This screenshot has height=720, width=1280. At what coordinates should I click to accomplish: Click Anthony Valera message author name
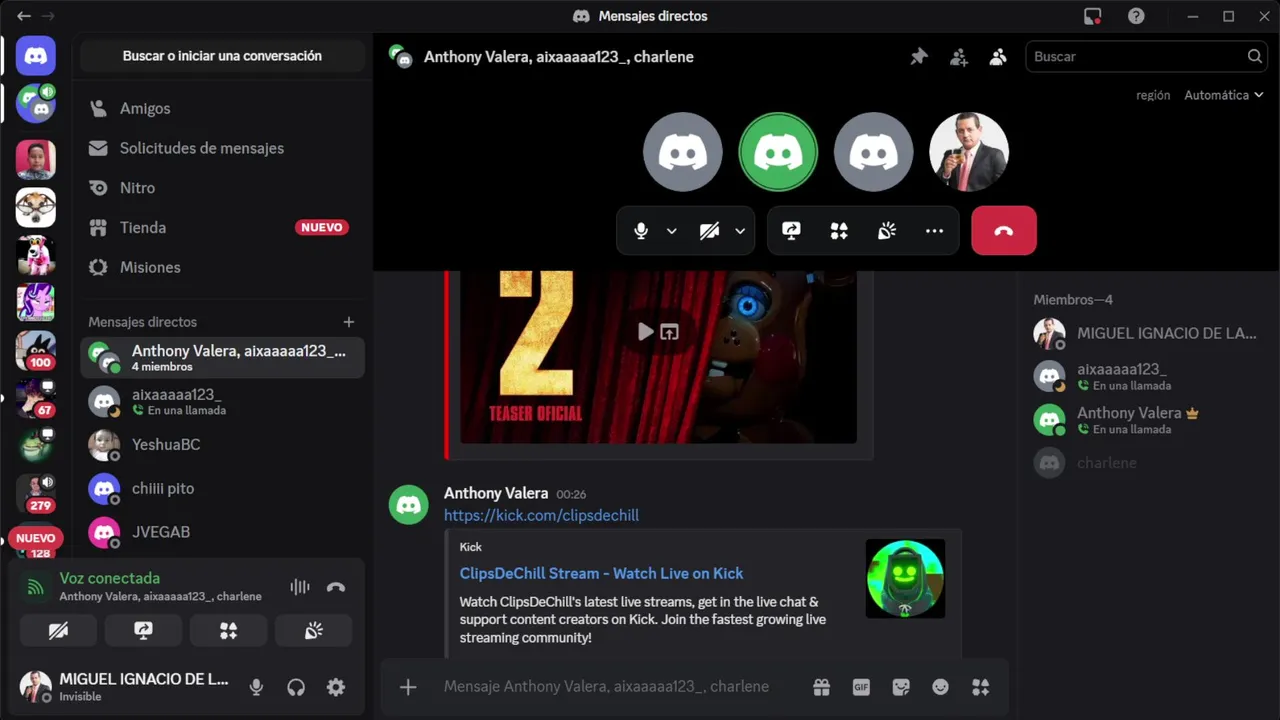(496, 493)
